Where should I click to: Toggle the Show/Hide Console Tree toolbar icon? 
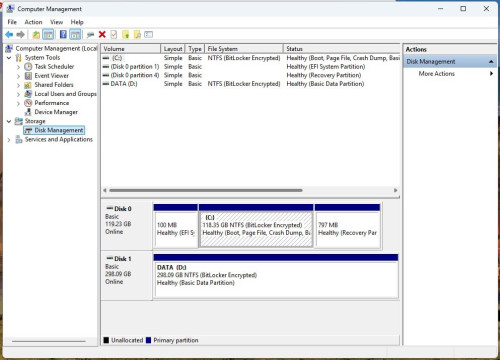point(48,34)
